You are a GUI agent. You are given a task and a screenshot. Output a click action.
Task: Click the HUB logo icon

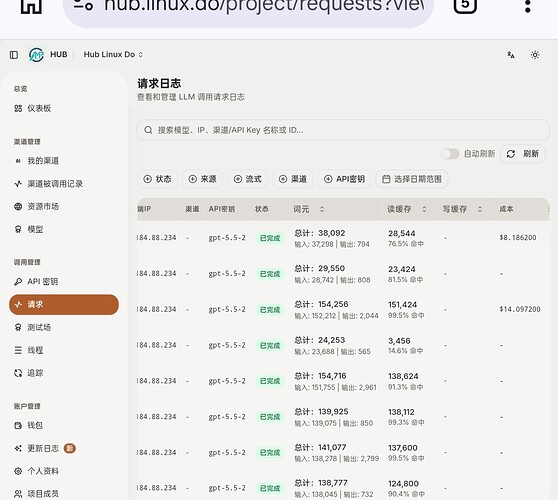click(36, 55)
